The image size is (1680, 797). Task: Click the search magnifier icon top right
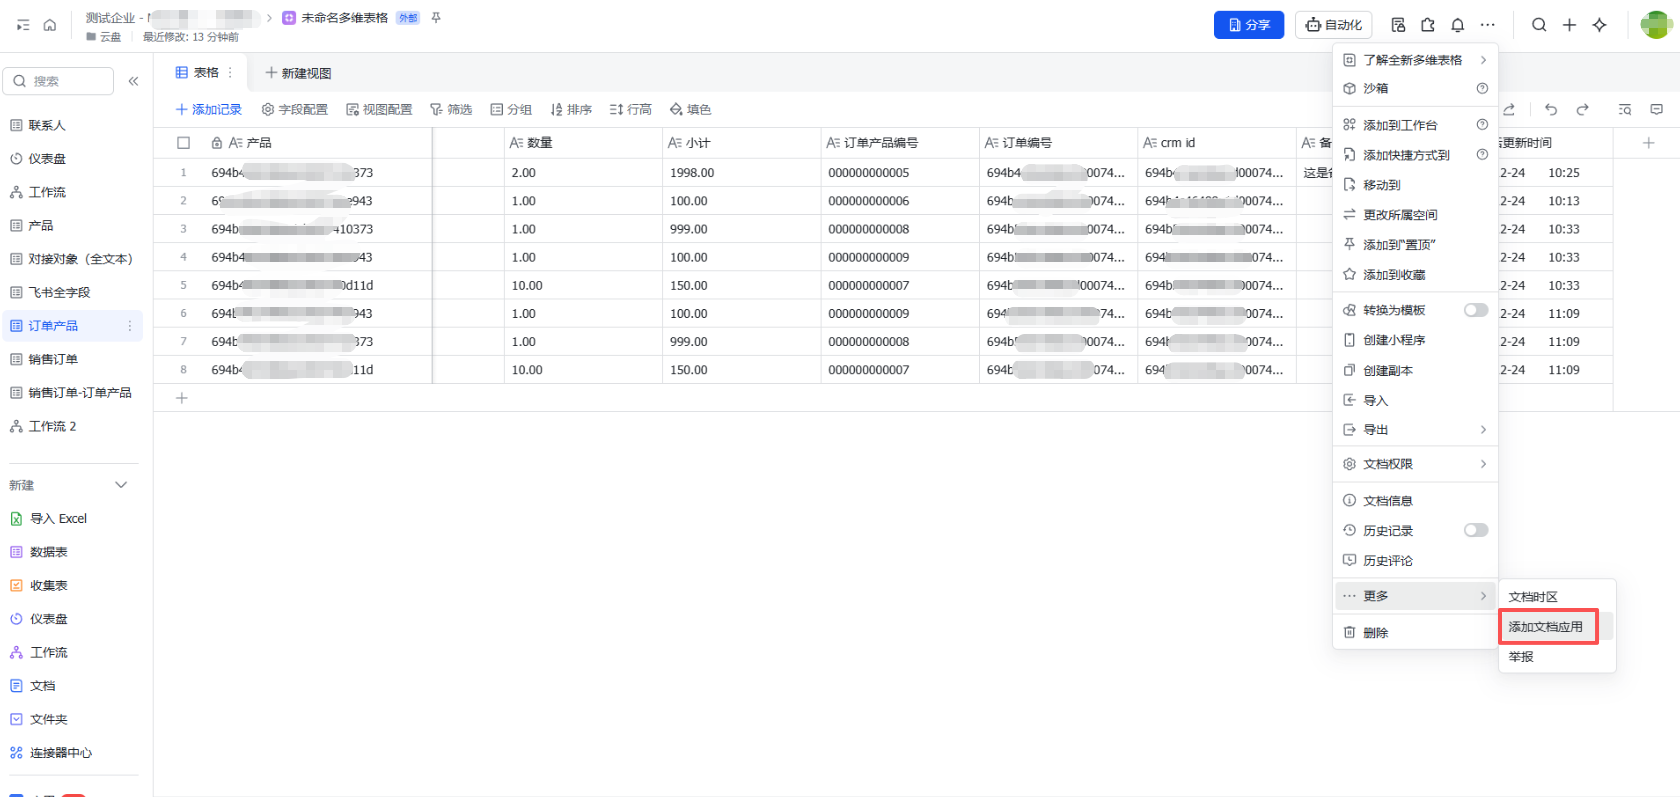(x=1539, y=25)
